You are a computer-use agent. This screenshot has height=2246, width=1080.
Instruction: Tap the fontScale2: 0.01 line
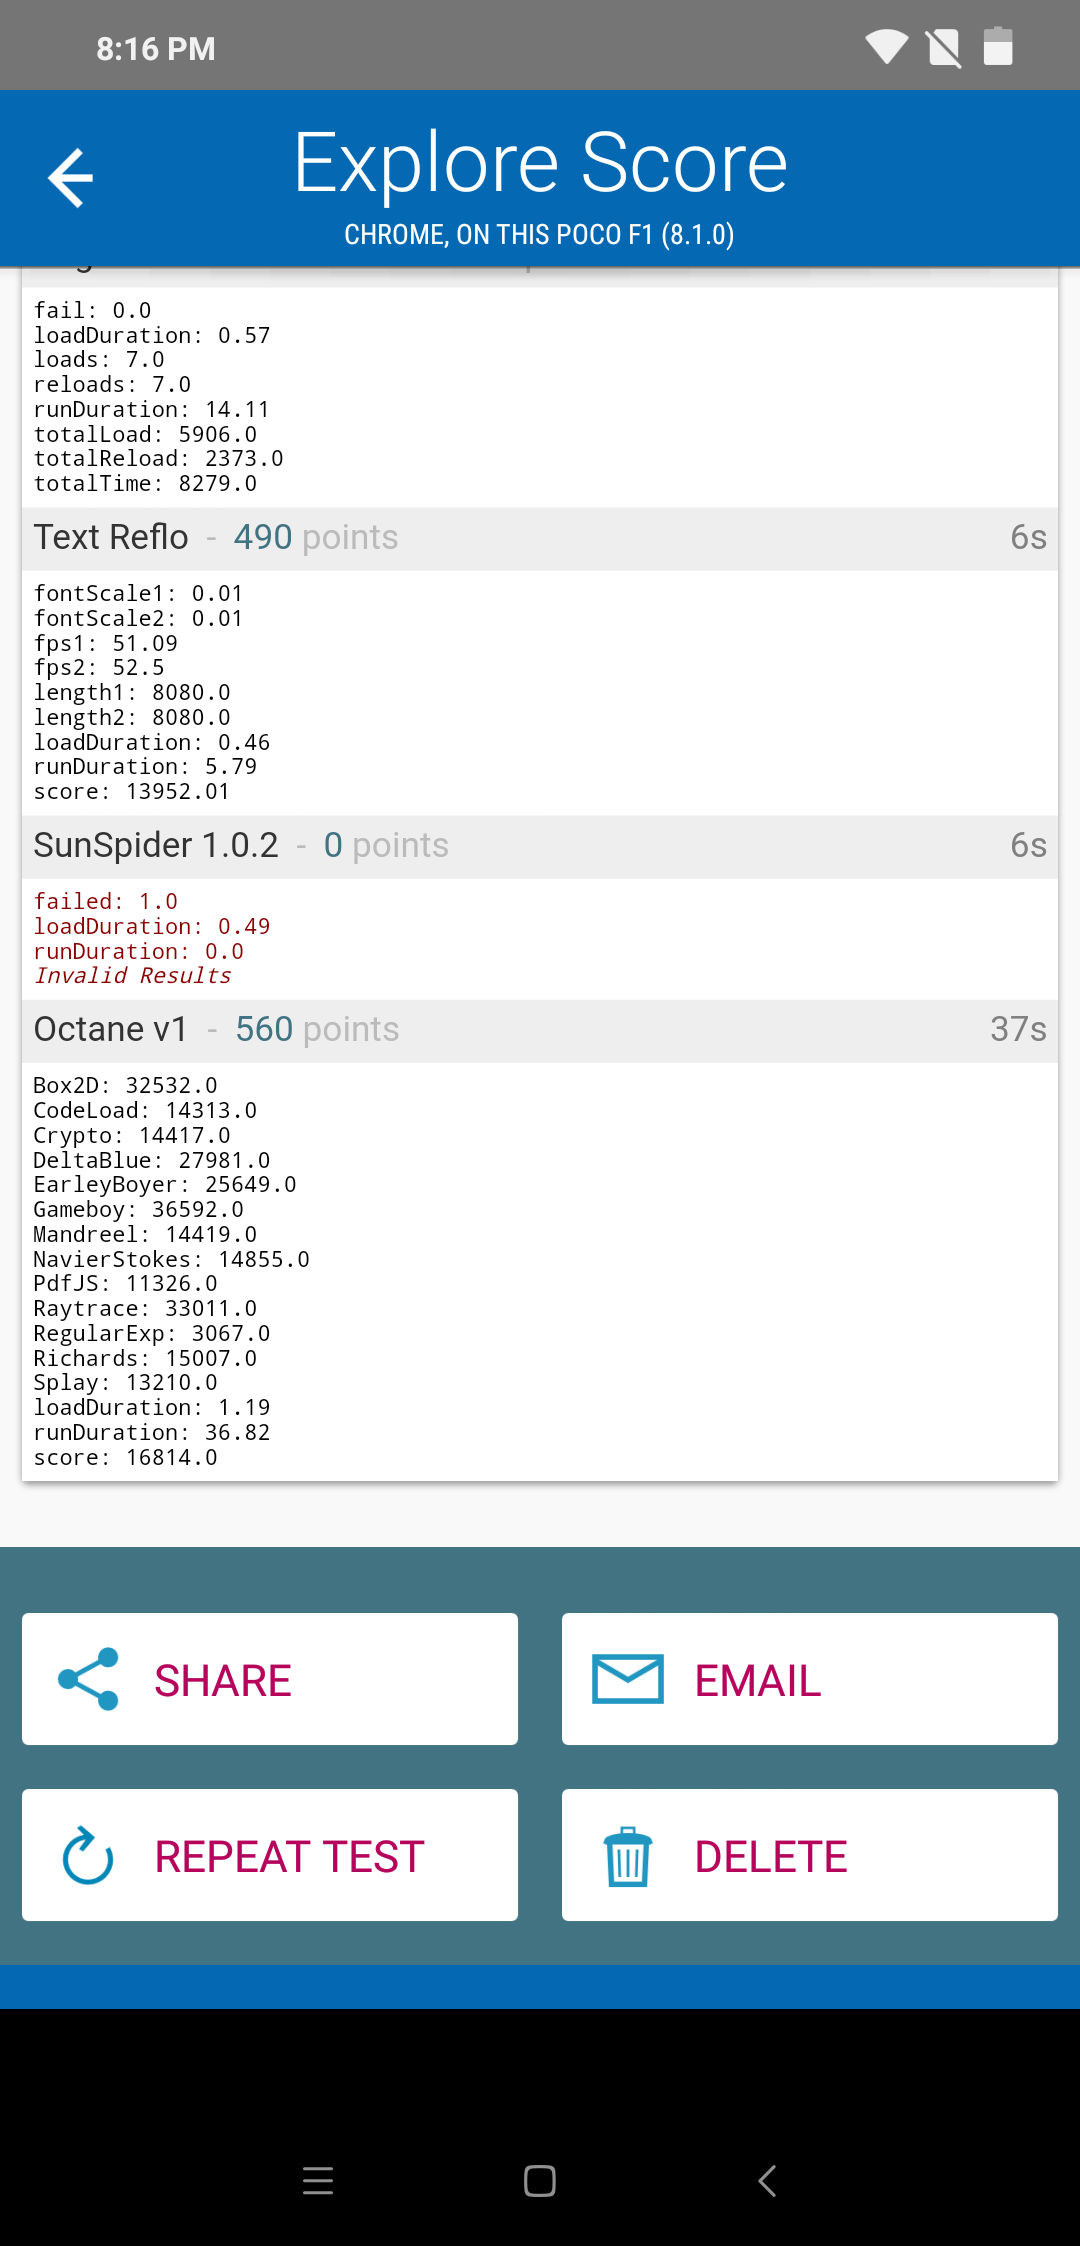pos(139,619)
